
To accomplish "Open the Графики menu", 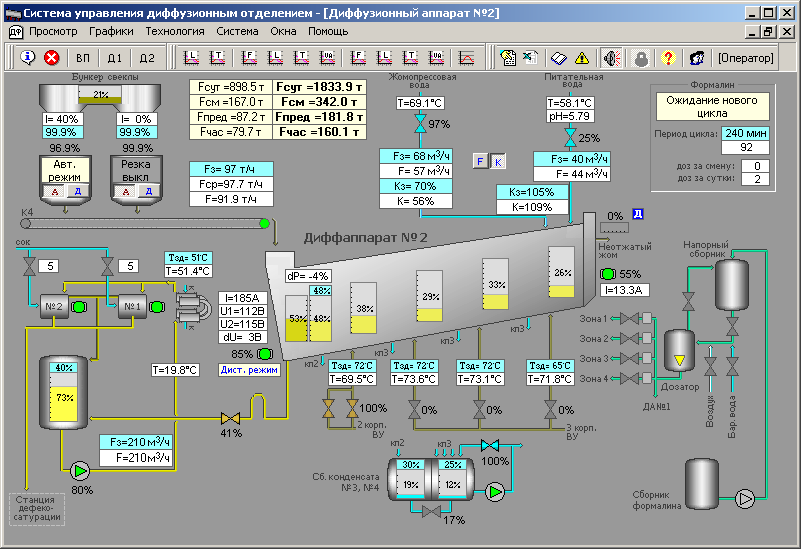I will point(111,32).
